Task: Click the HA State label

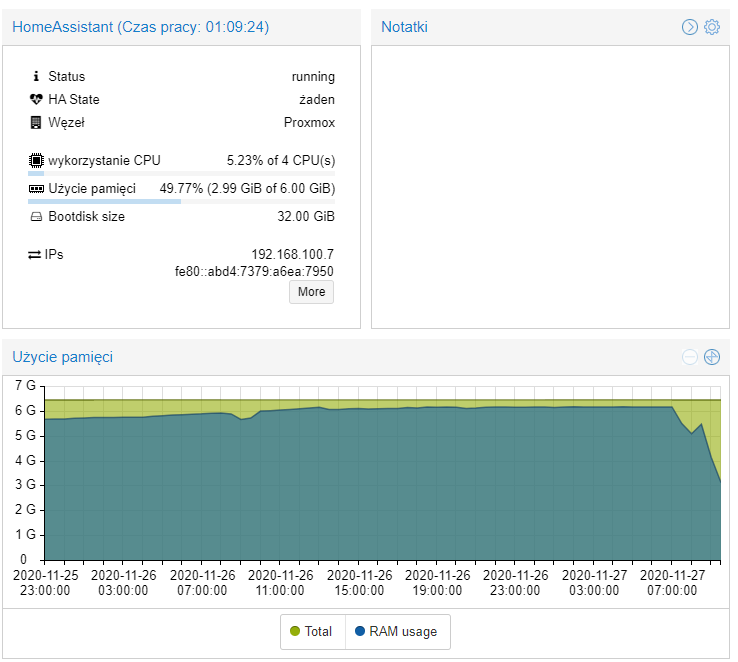Action: (x=74, y=99)
